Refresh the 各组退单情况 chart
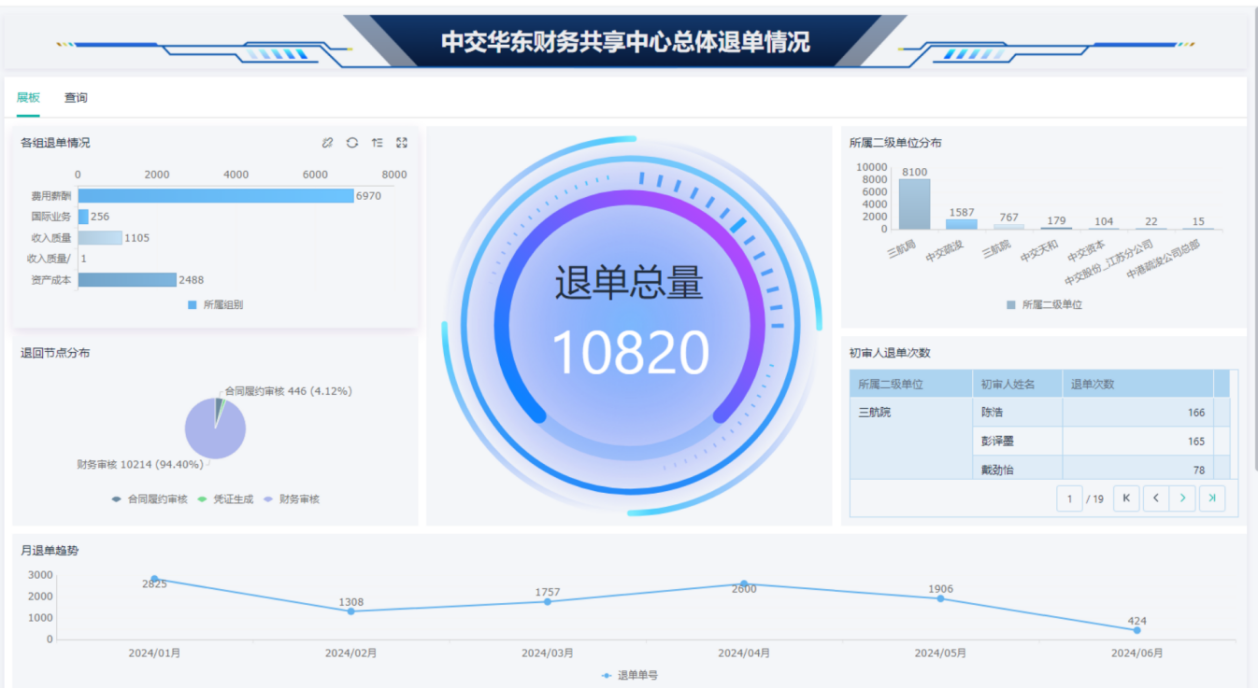 tap(352, 143)
